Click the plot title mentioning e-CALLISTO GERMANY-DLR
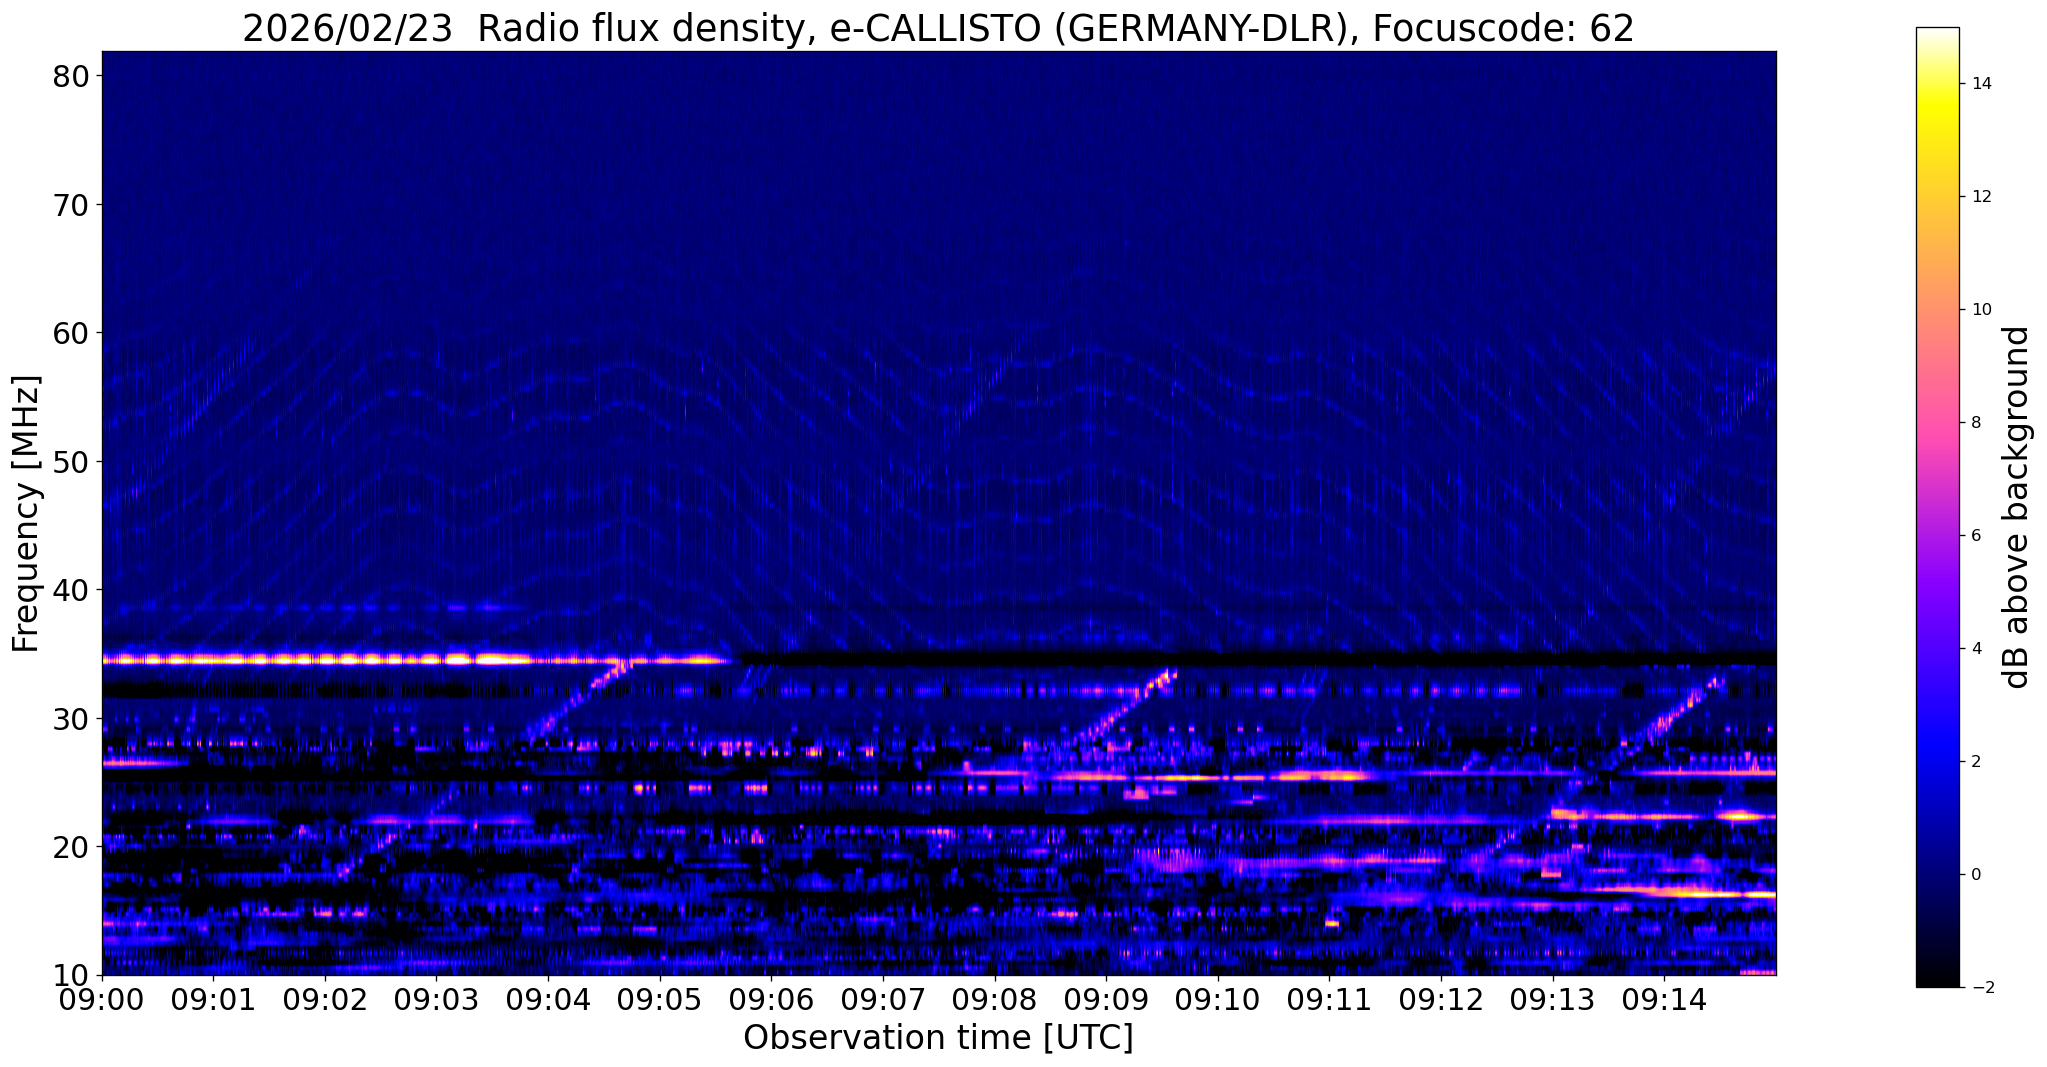Image resolution: width=2047 pixels, height=1067 pixels. pos(938,28)
